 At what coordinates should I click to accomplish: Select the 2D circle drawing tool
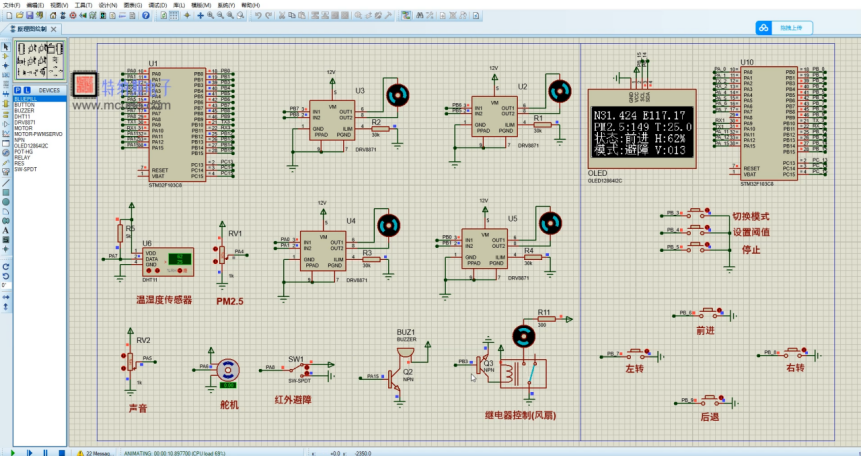coord(6,202)
